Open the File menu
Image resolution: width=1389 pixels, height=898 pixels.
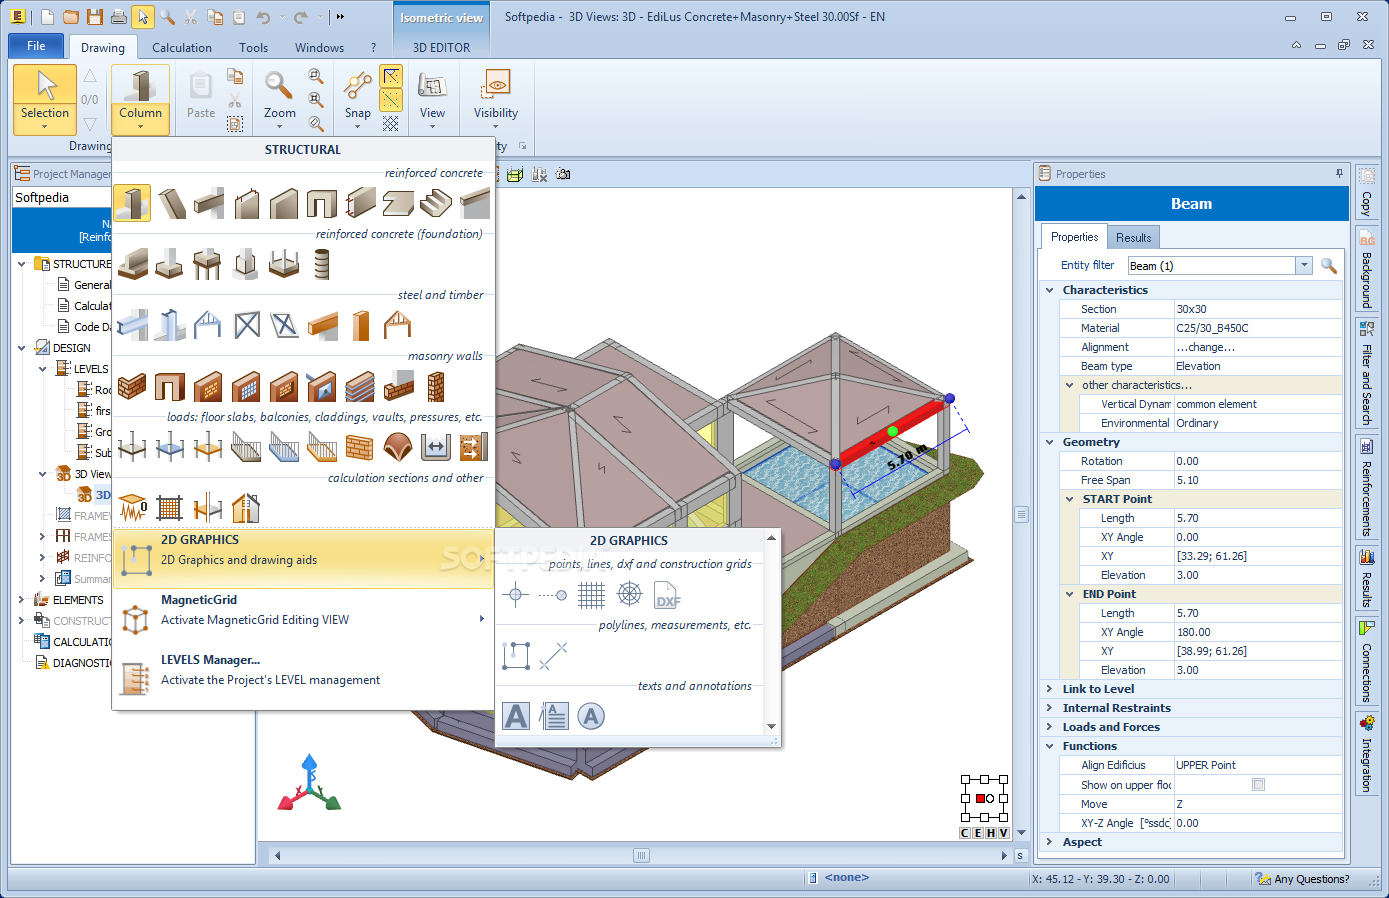tap(36, 46)
